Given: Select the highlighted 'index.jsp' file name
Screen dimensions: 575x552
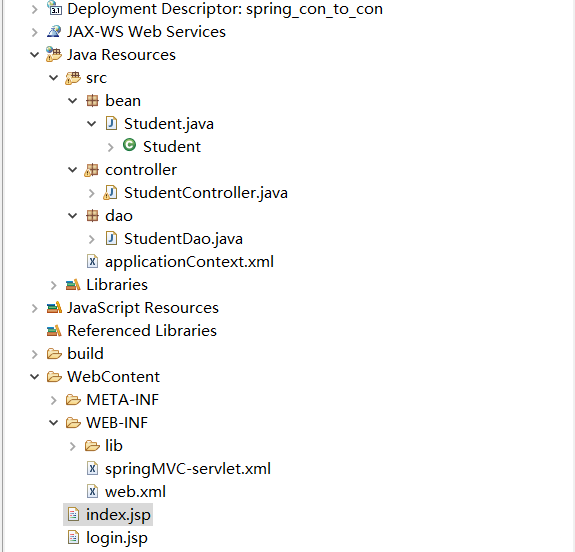Looking at the screenshot, I should point(118,515).
